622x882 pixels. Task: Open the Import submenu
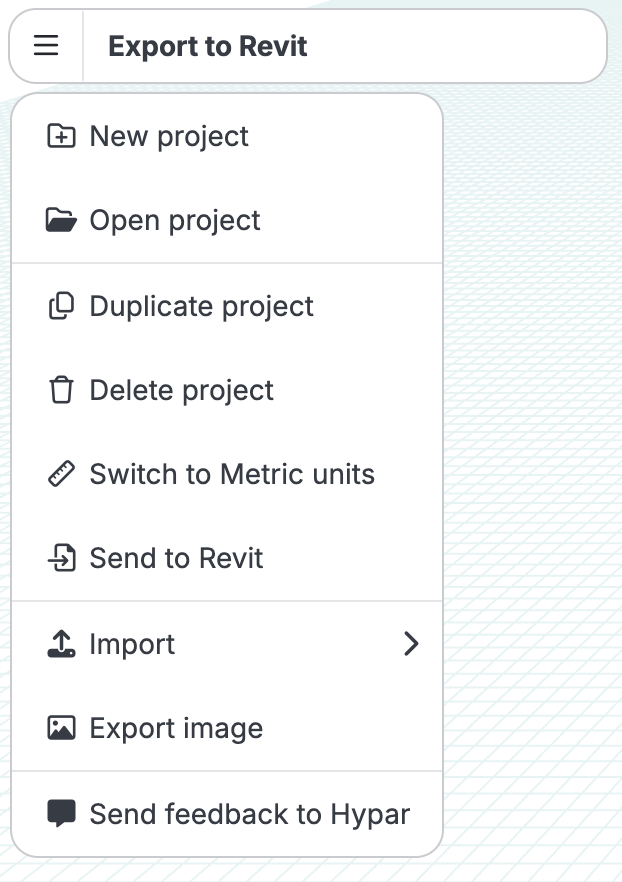(x=227, y=644)
